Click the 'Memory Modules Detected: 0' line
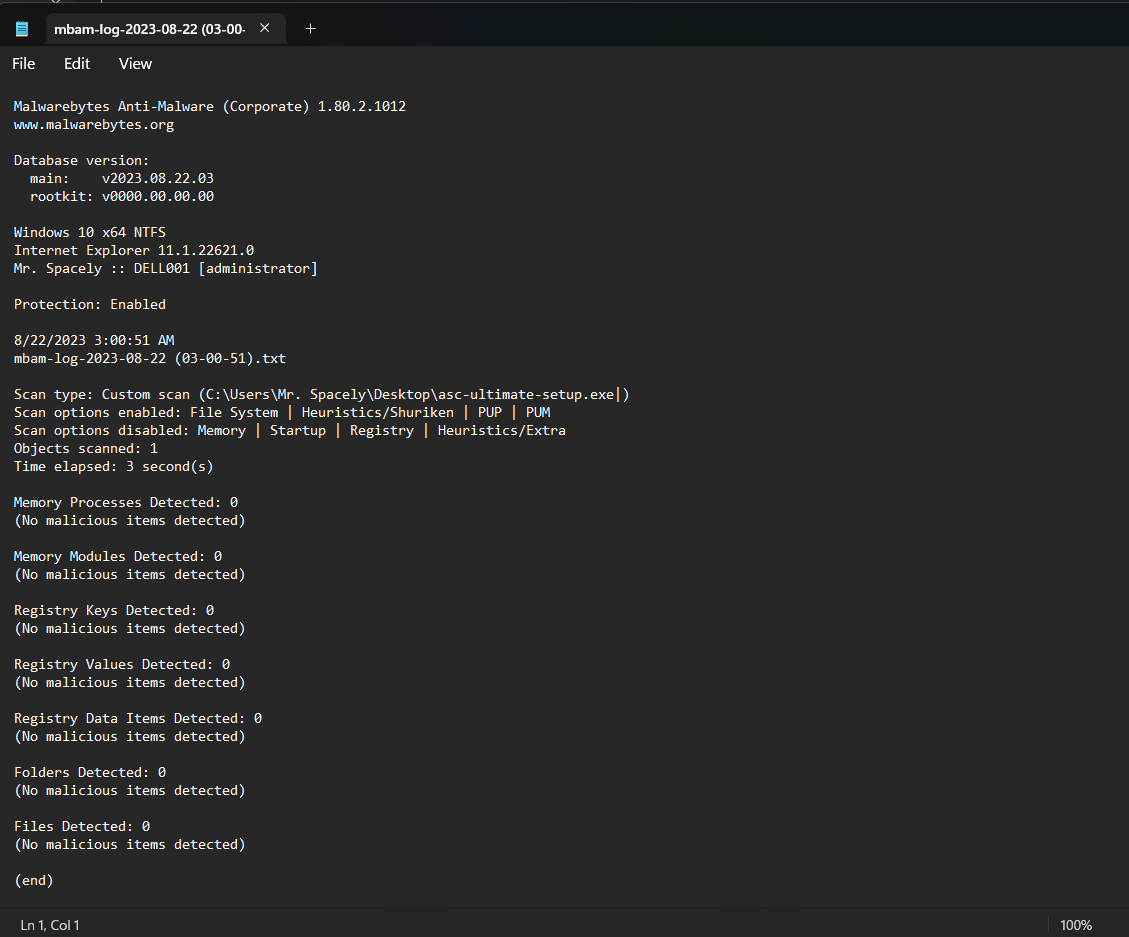1129x937 pixels. [118, 556]
